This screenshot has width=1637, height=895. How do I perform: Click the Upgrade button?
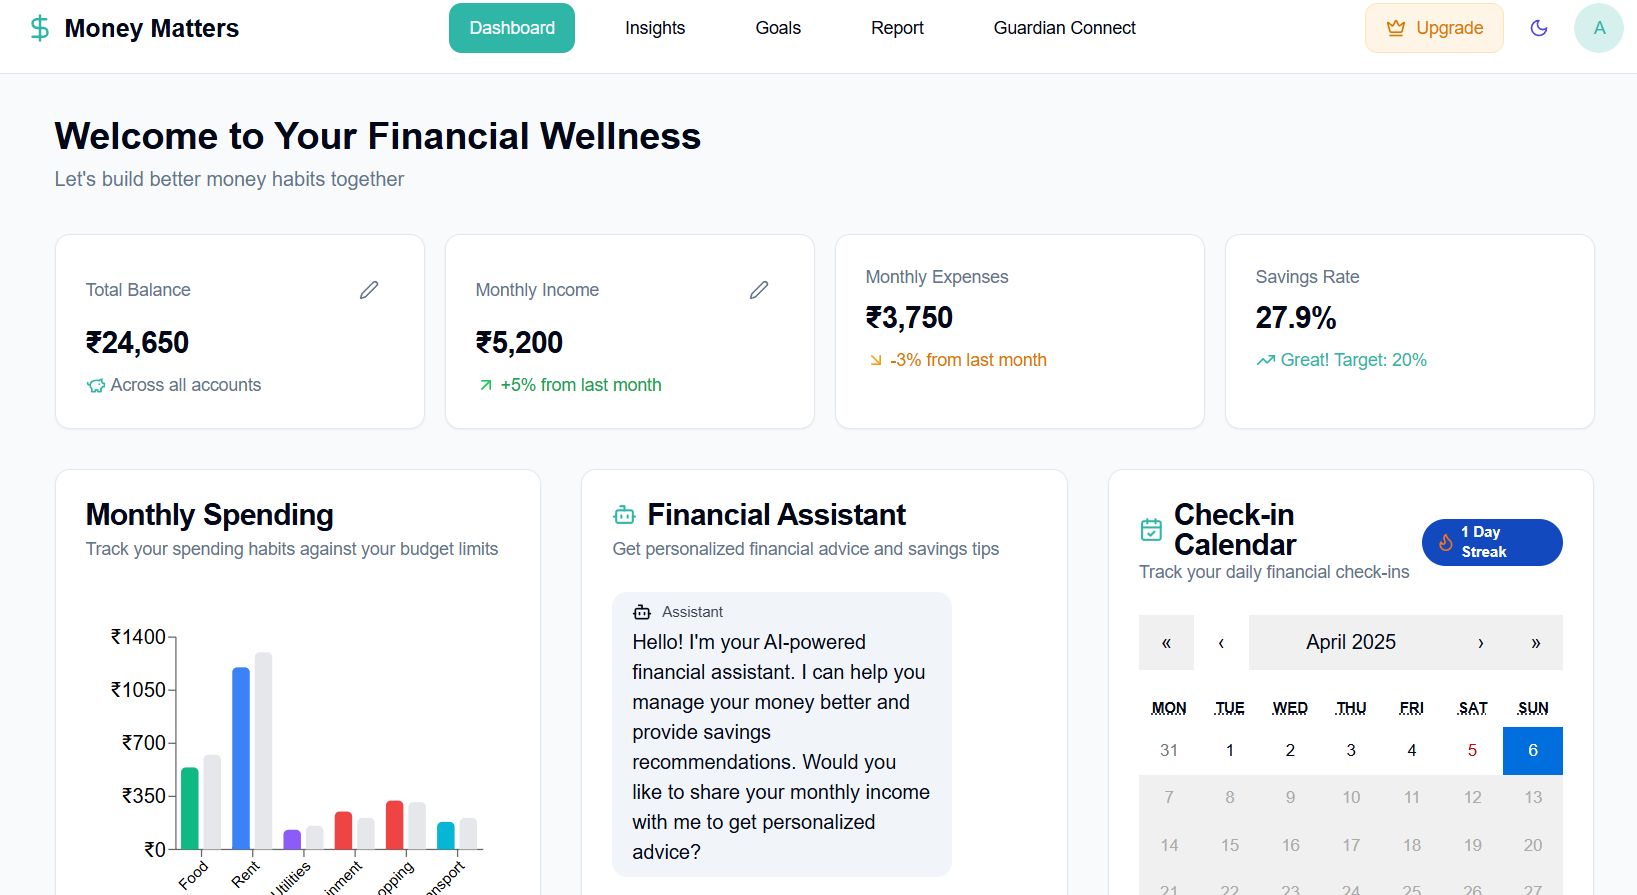1434,28
